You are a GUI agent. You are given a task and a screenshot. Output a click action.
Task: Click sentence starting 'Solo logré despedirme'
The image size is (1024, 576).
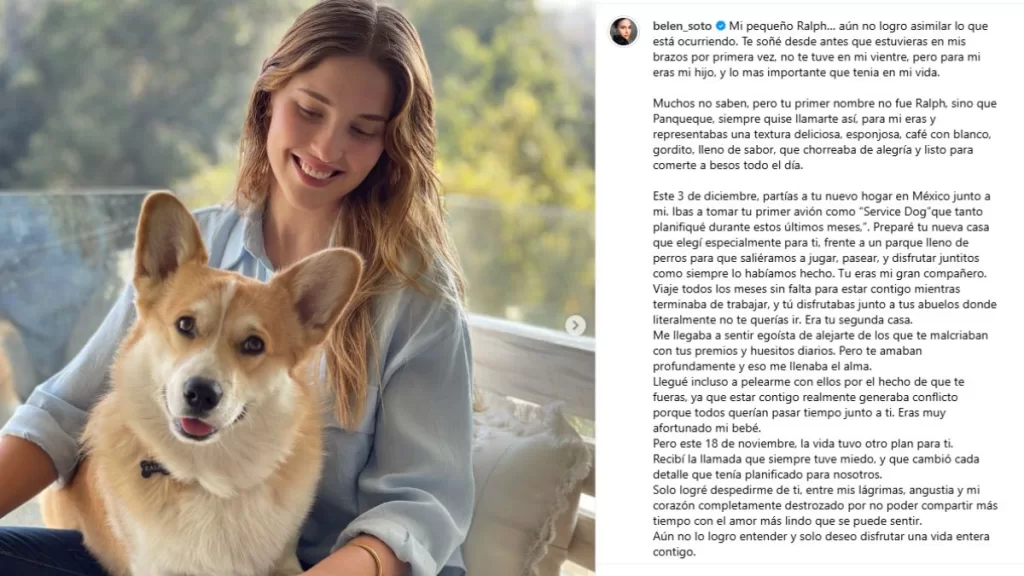click(x=825, y=505)
